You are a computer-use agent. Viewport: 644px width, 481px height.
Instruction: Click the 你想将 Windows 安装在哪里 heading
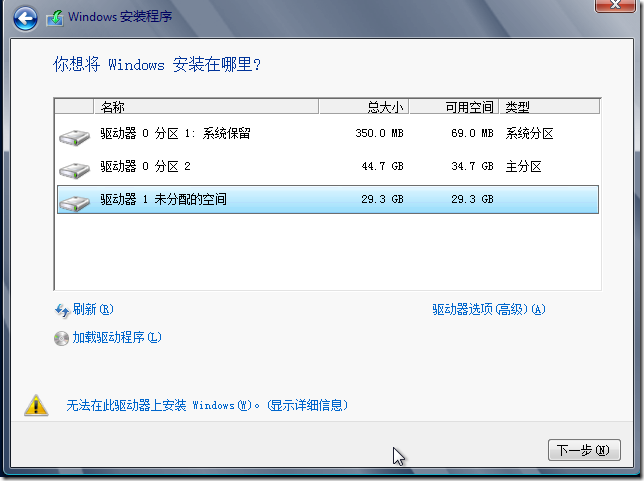click(157, 64)
